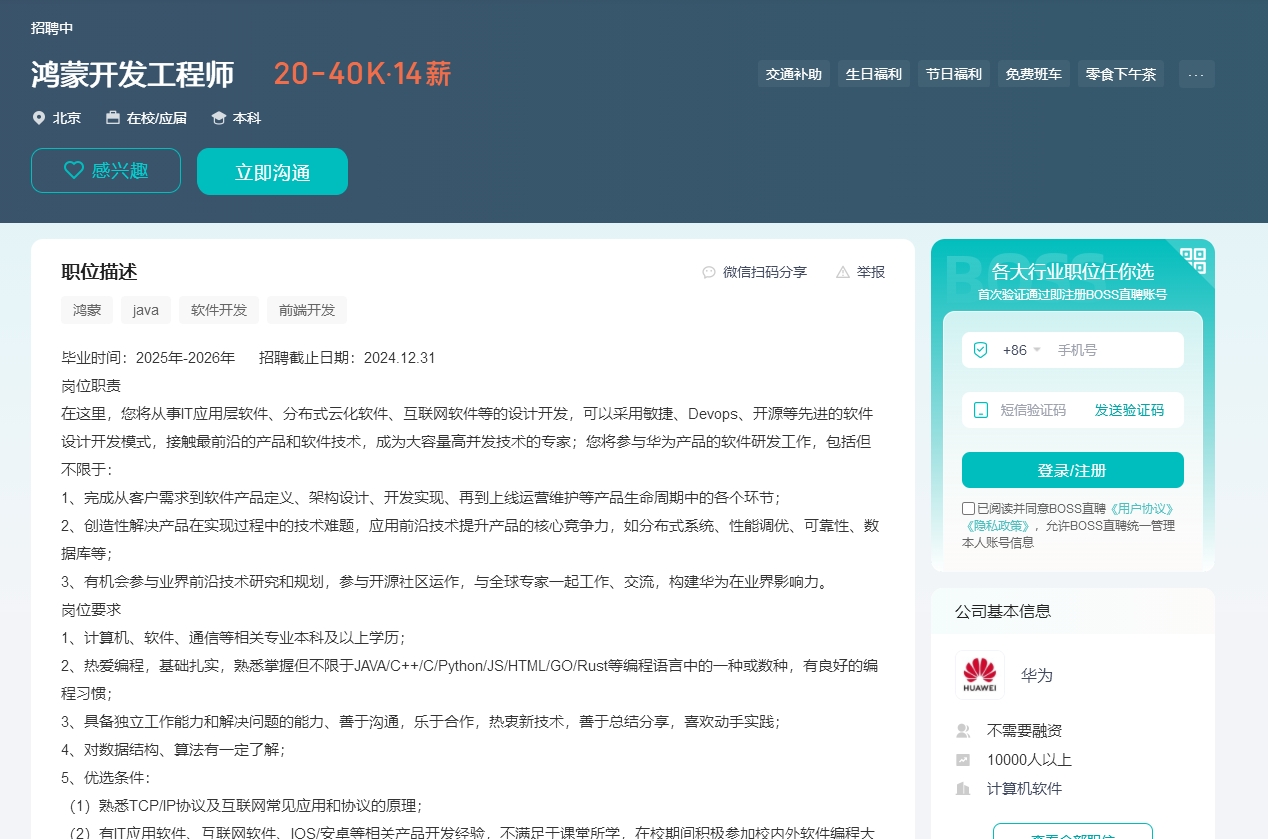Click the WeChat scan share icon

click(x=709, y=272)
